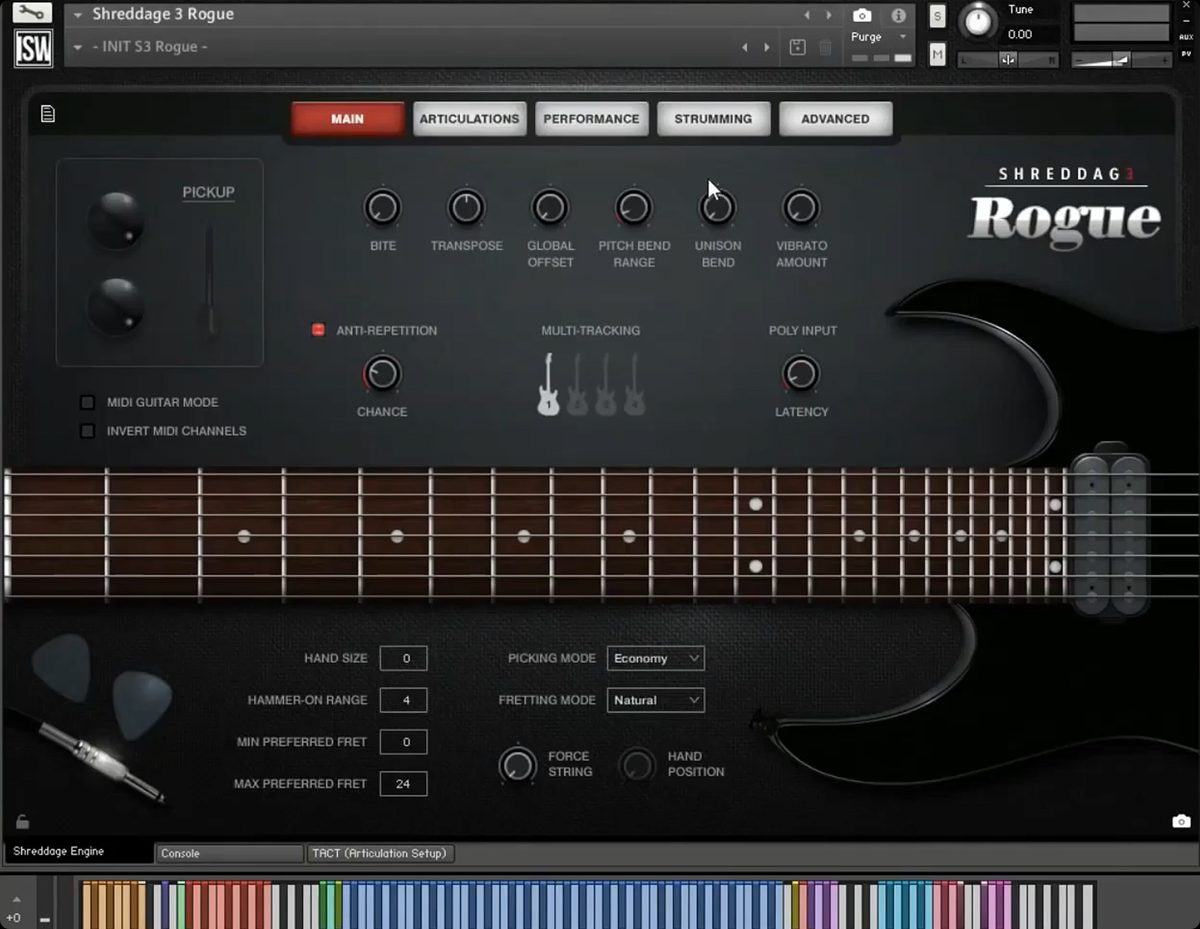This screenshot has width=1200, height=929.
Task: Adjust the TRANSPOSE knob
Action: 466,207
